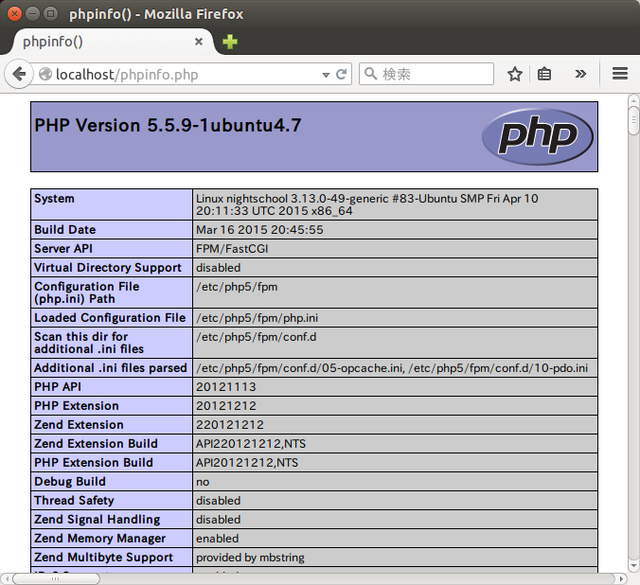Viewport: 640px width, 585px height.
Task: Open the Firefox hamburger menu
Action: [x=620, y=74]
